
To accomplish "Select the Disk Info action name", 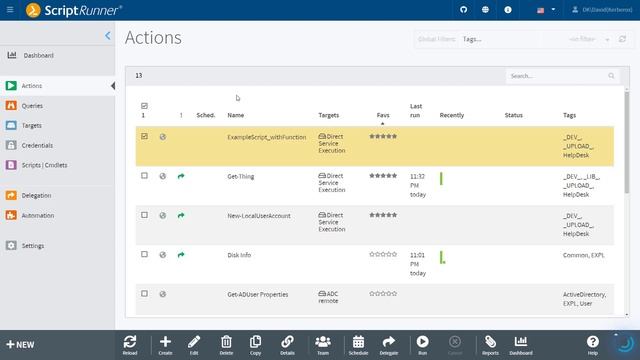I will pos(239,255).
